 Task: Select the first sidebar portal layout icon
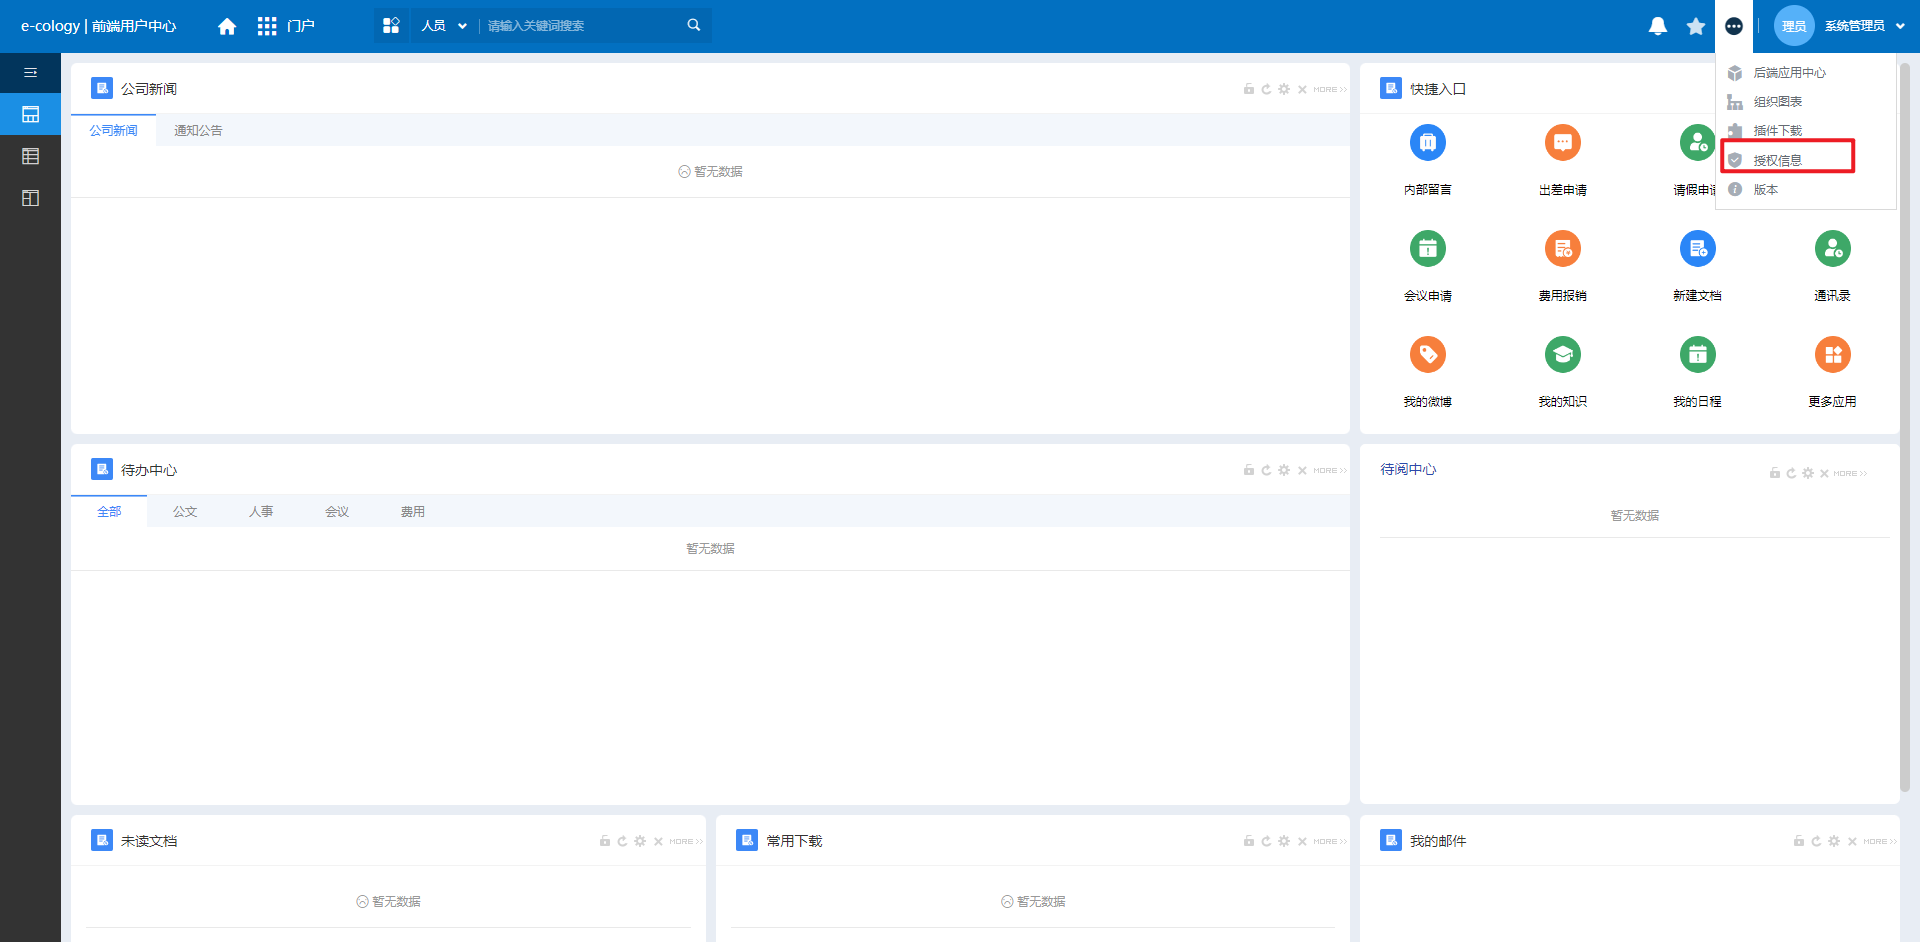point(30,115)
